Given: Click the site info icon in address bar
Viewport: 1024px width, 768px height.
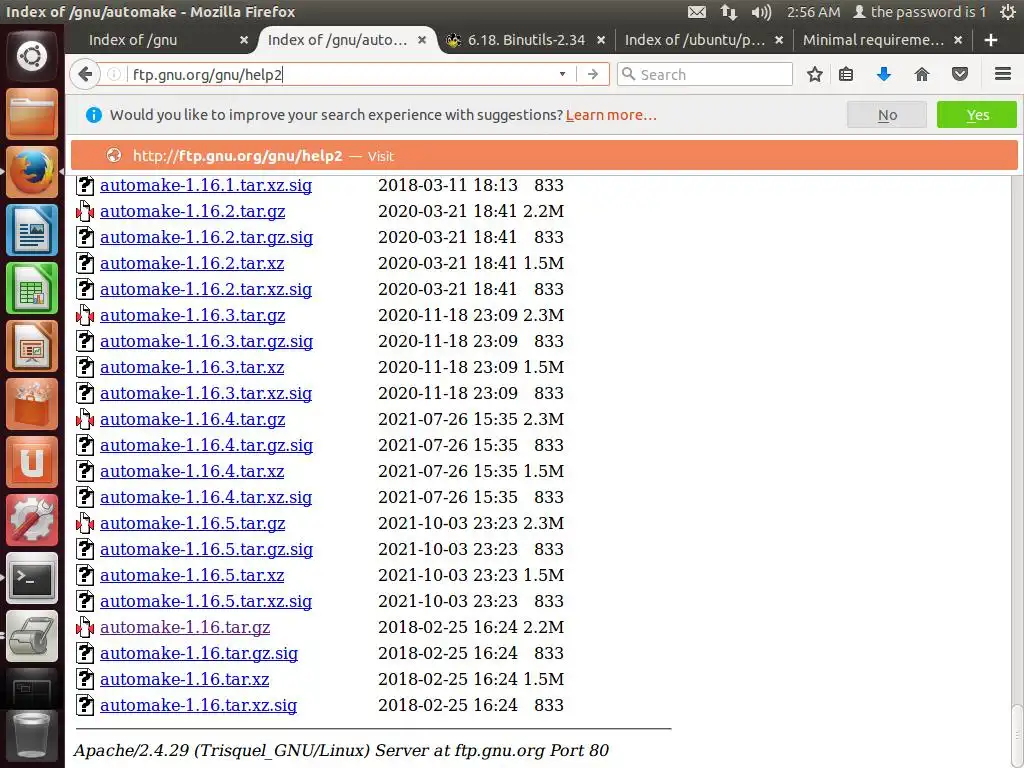Looking at the screenshot, I should click(x=114, y=74).
